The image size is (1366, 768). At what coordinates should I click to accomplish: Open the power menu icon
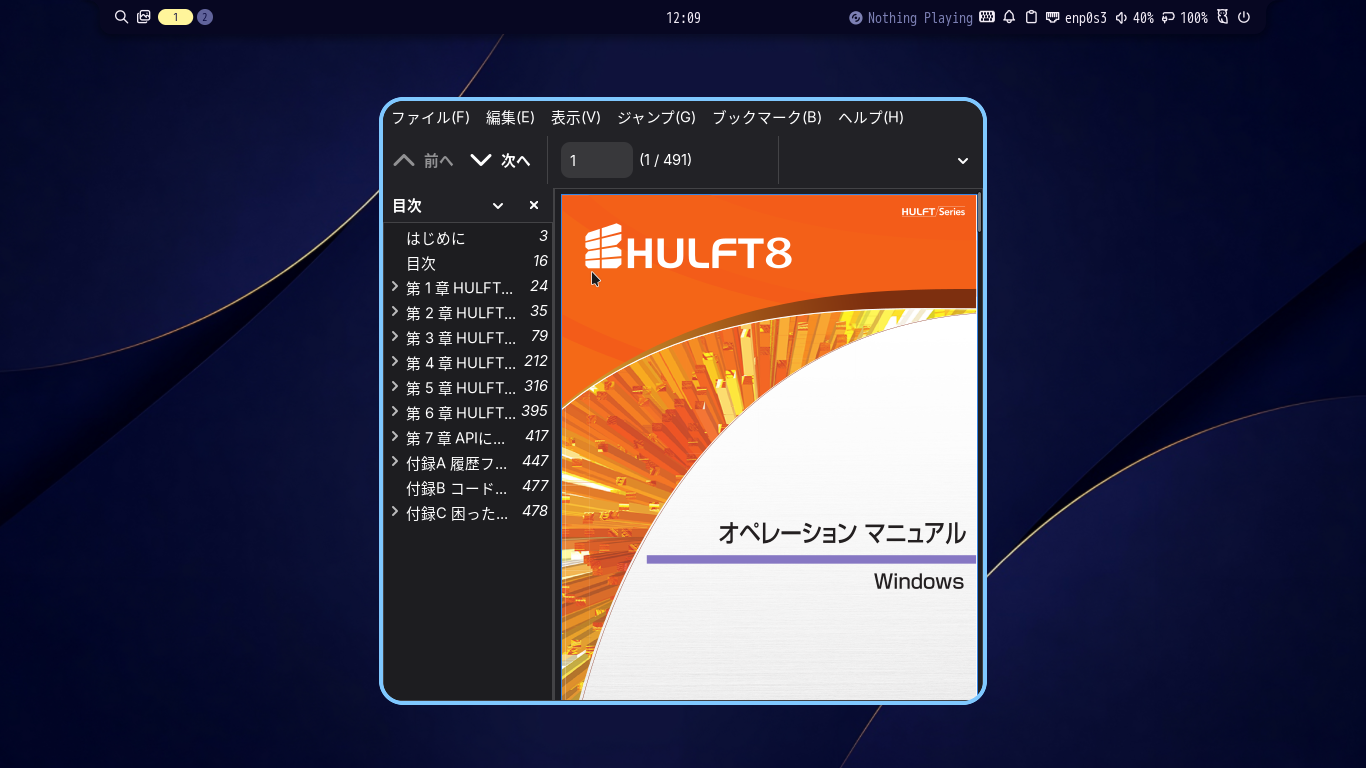pyautogui.click(x=1244, y=17)
